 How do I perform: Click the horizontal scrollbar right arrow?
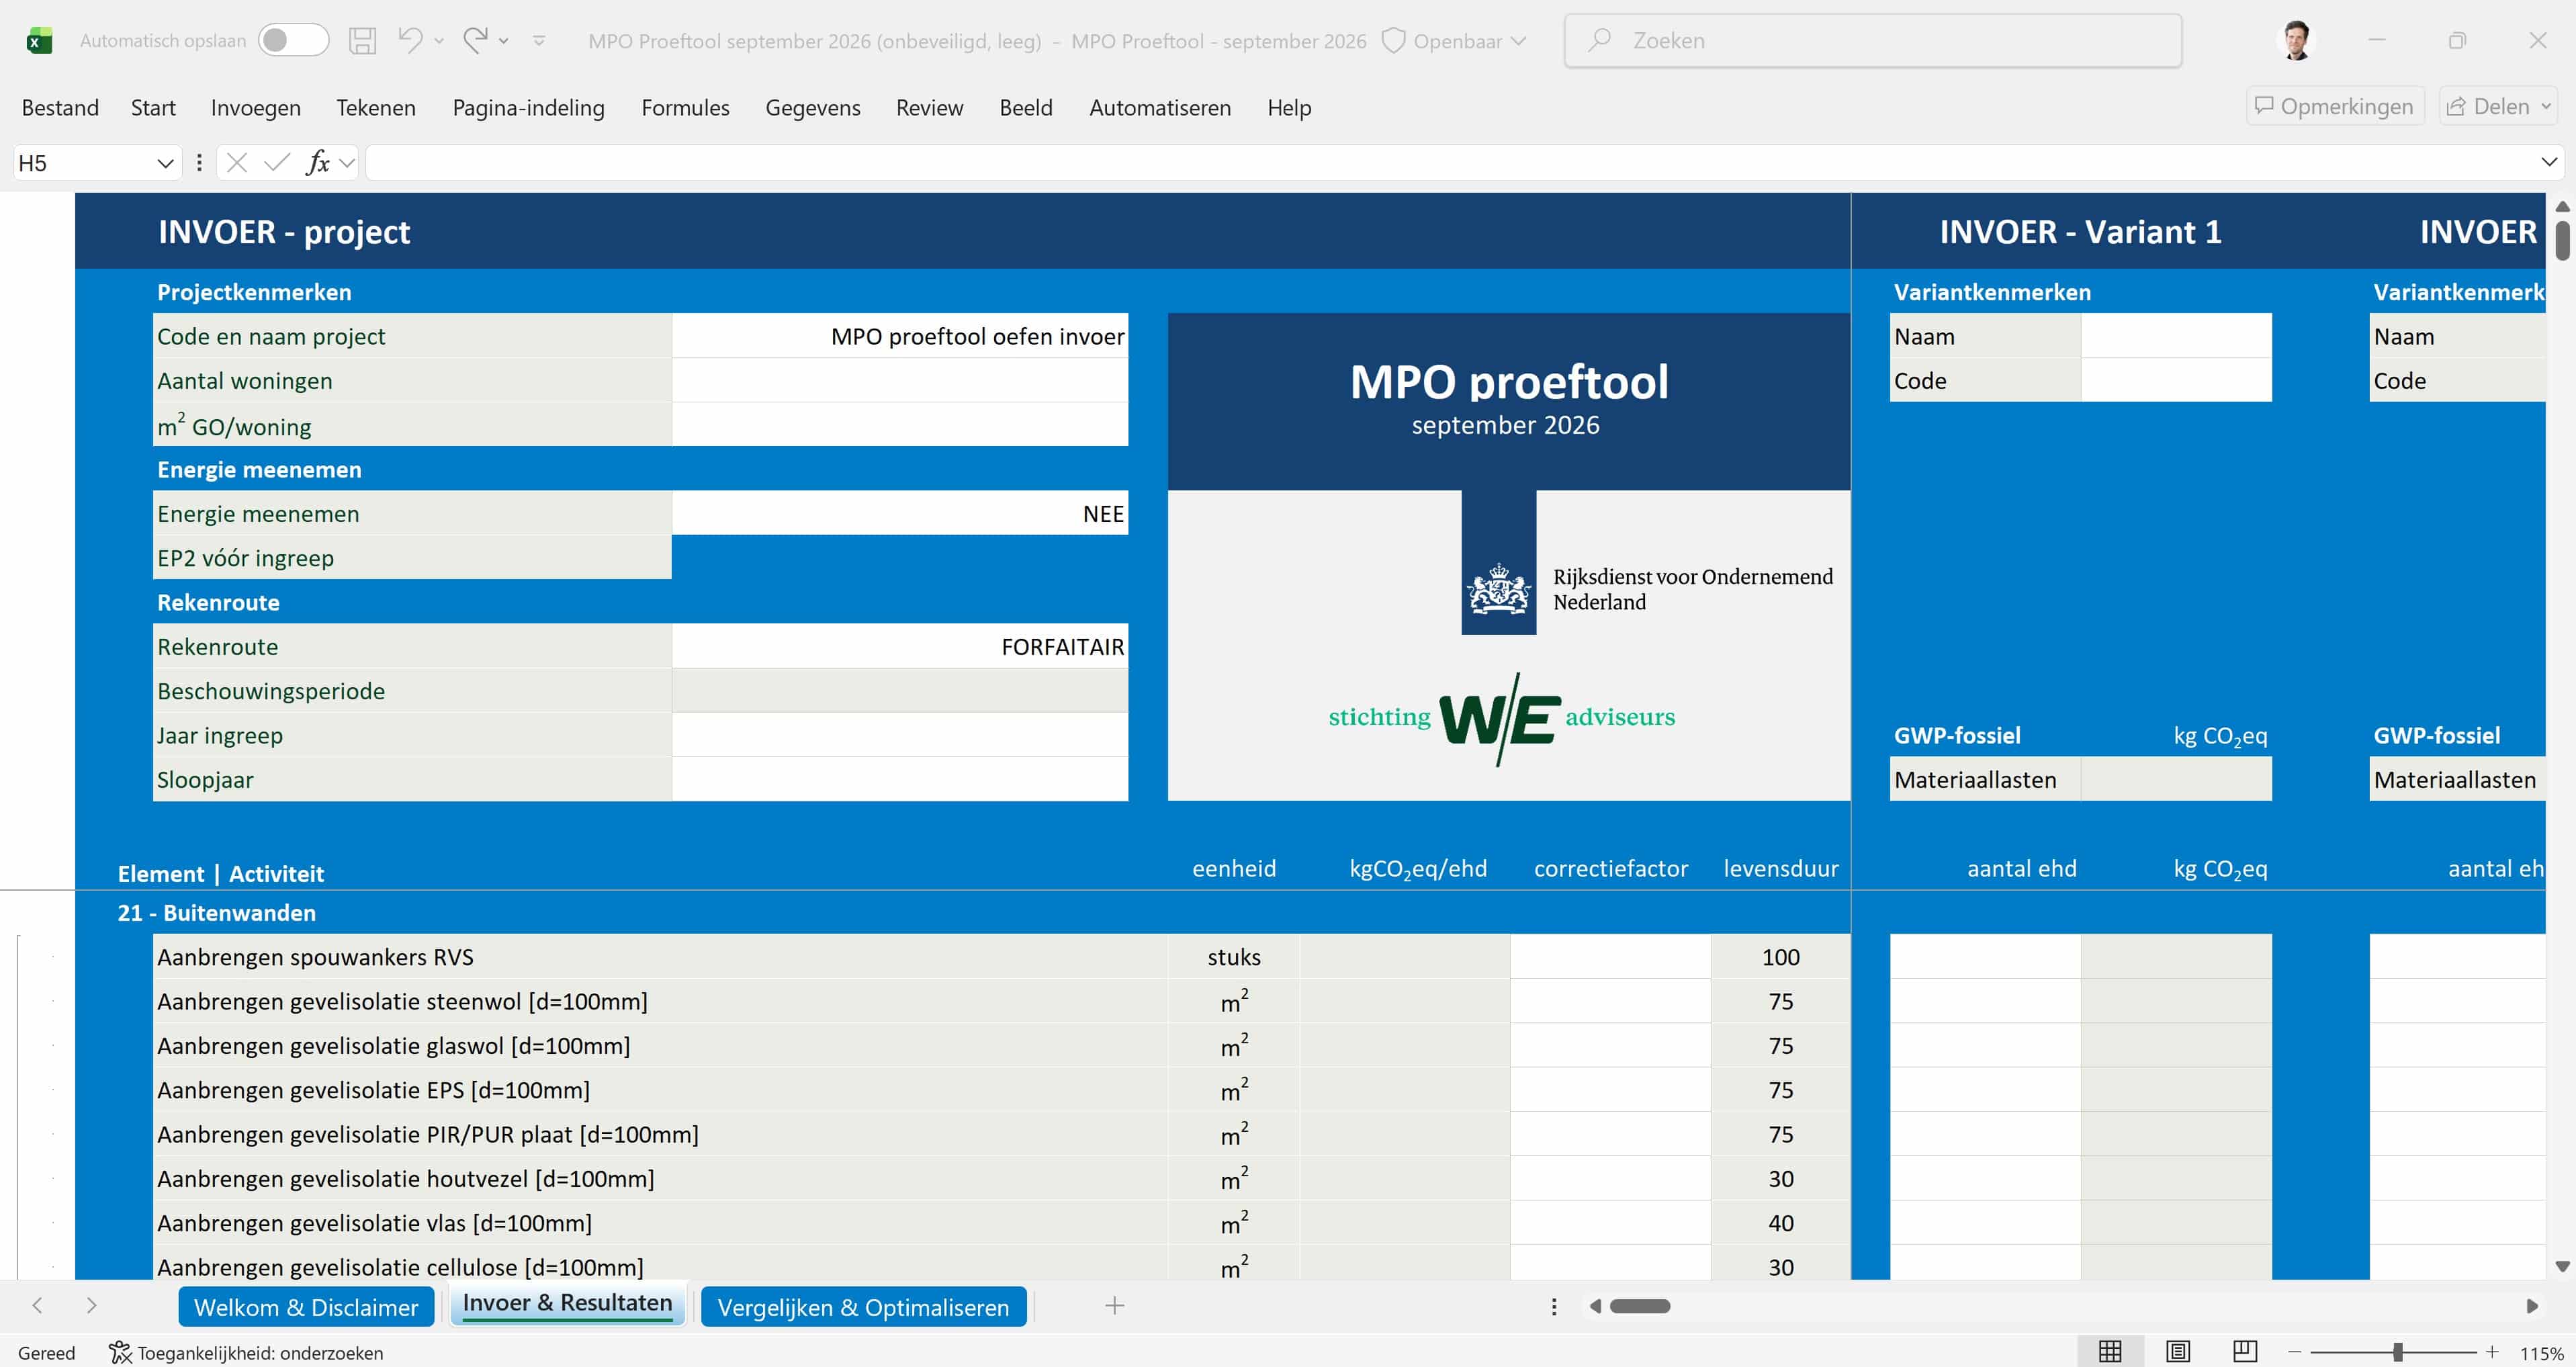coord(2531,1306)
